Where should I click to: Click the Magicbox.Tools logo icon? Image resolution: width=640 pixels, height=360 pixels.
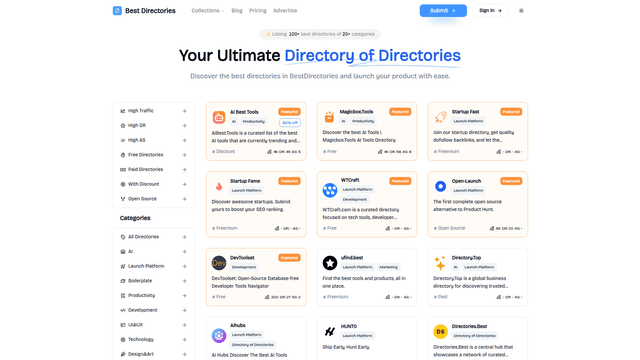click(329, 117)
